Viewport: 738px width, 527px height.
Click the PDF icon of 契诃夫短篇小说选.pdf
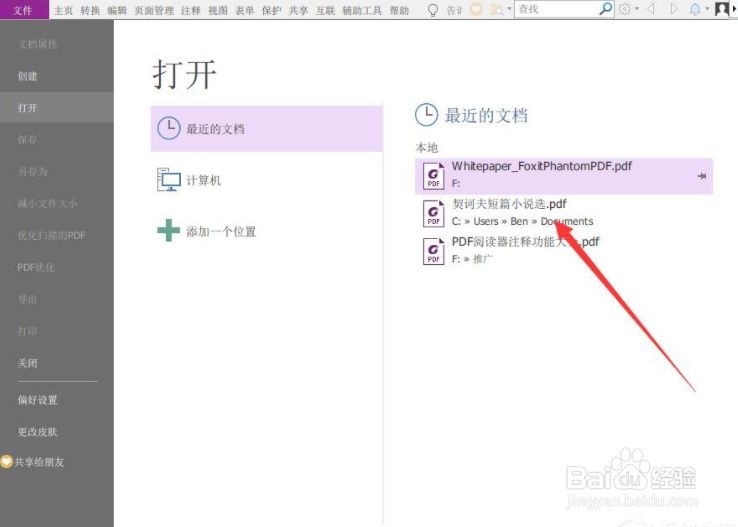pyautogui.click(x=433, y=214)
